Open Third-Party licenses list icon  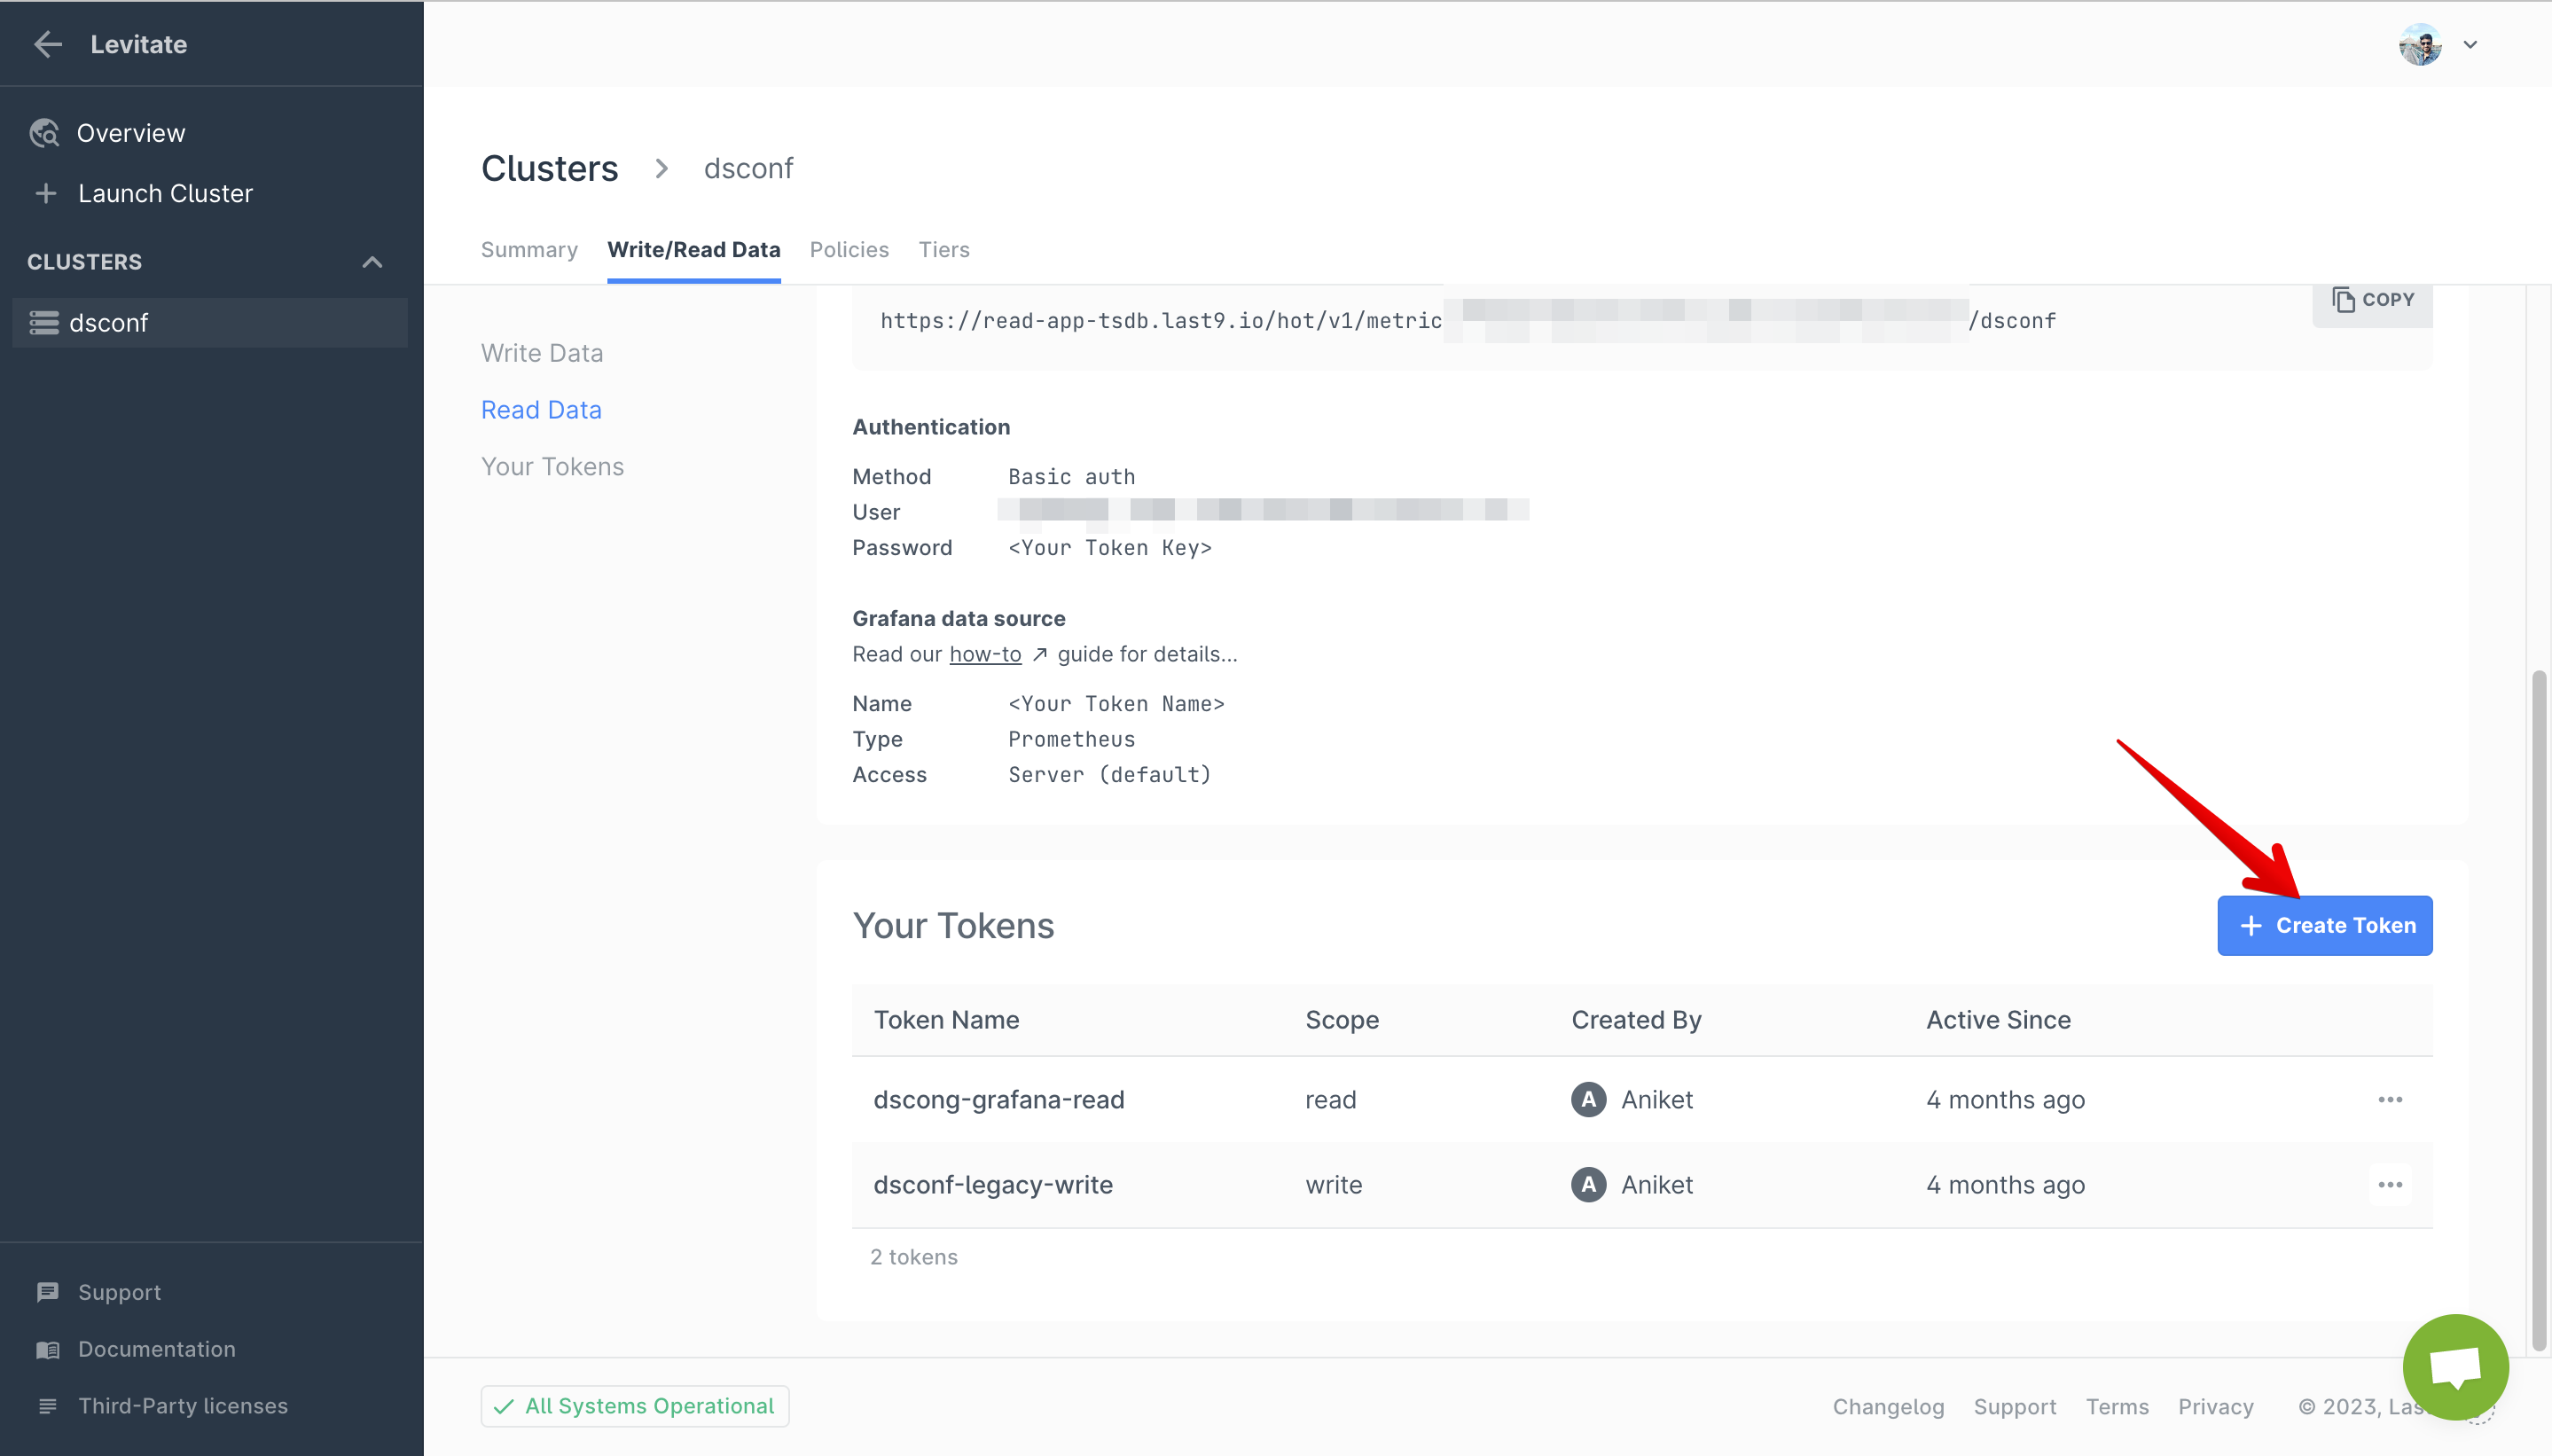click(x=47, y=1406)
